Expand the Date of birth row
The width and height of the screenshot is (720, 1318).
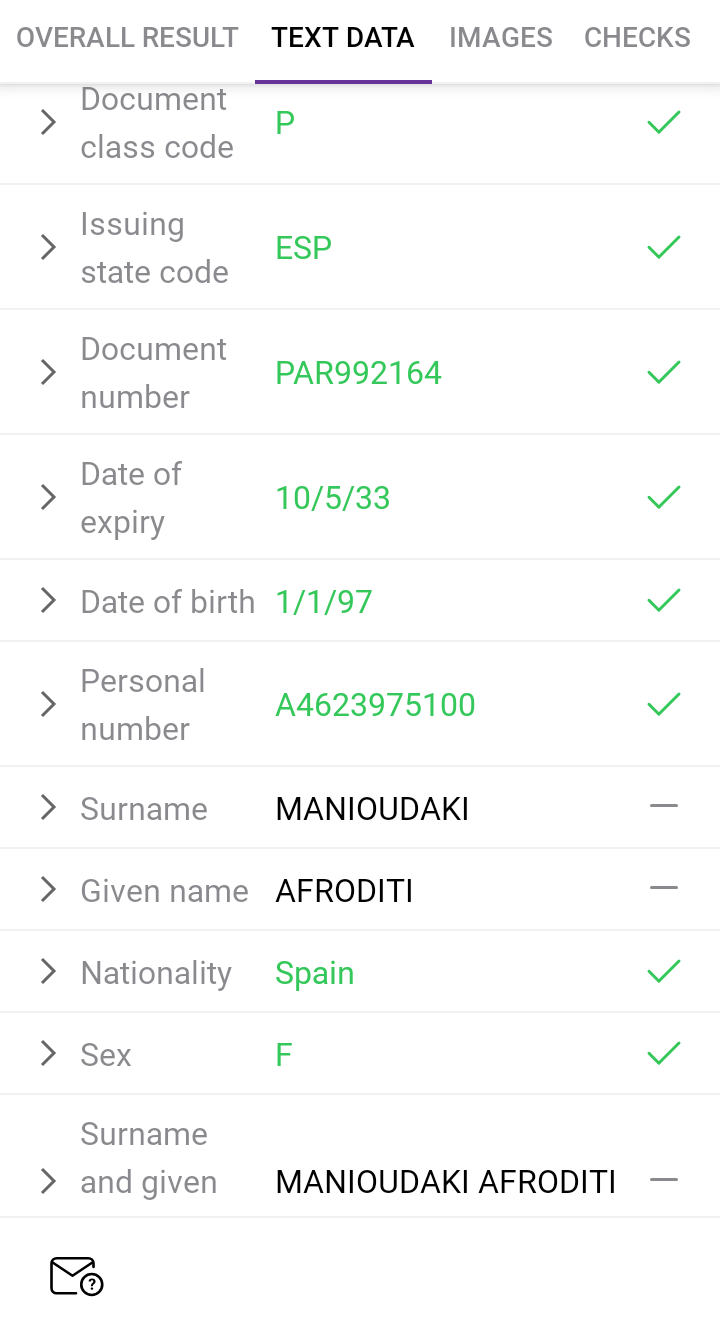(x=48, y=600)
